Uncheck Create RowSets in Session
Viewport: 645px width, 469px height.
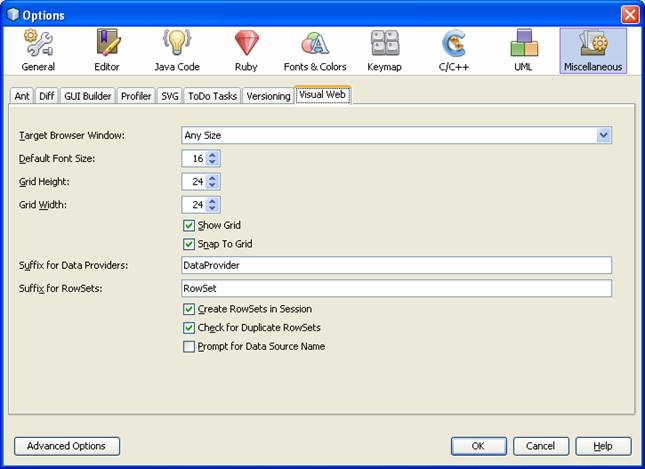click(189, 310)
